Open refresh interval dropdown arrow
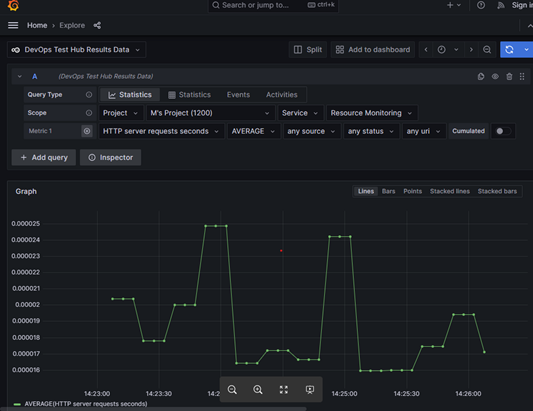This screenshot has height=411, width=533. 526,50
